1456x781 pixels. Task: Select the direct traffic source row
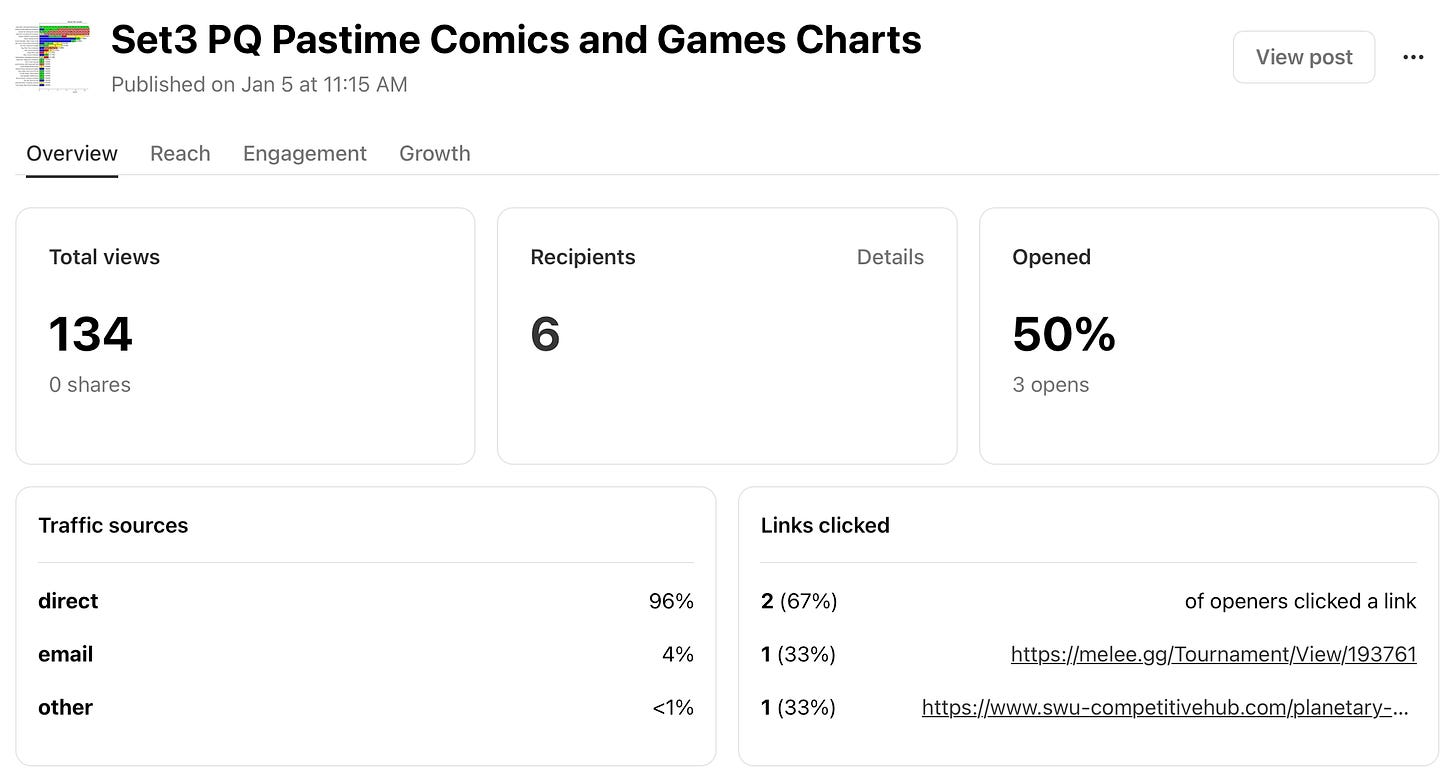tap(365, 602)
